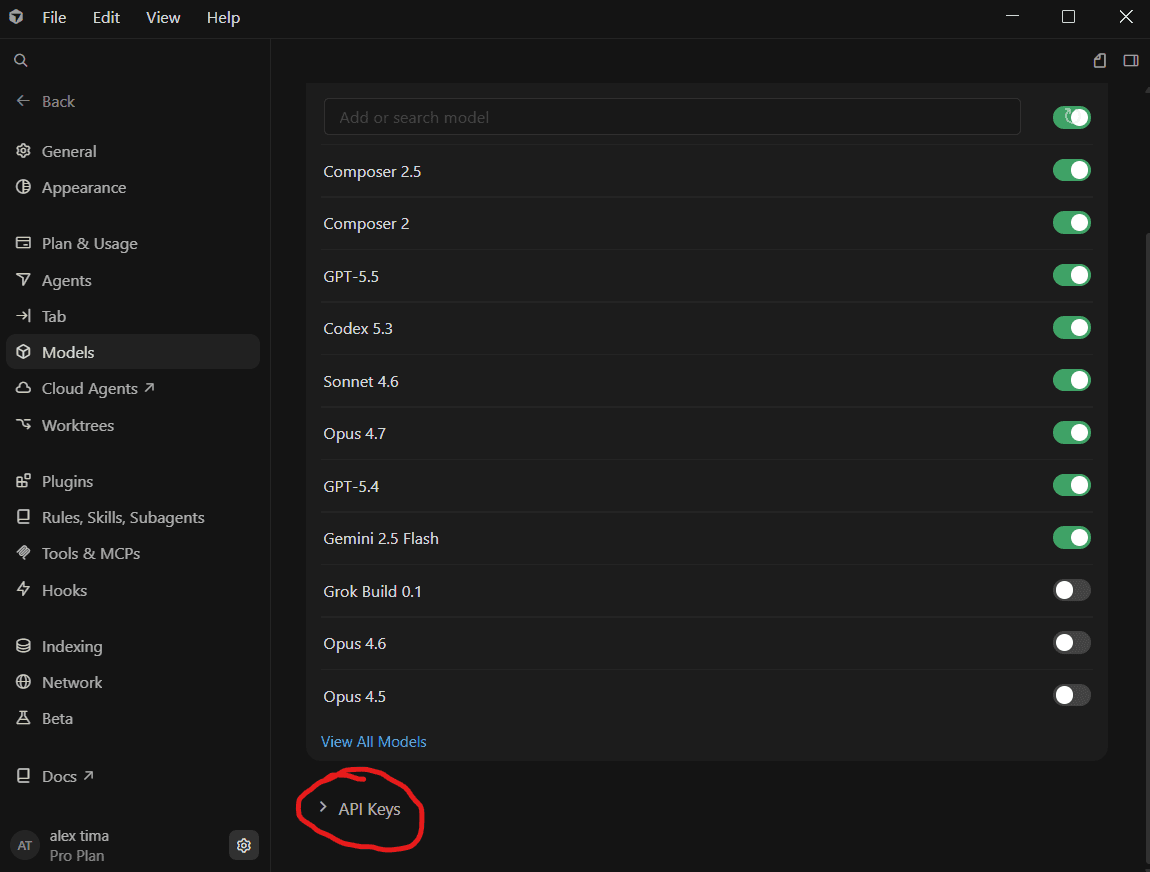Disable the Opus 4.7 toggle
1150x872 pixels.
pyautogui.click(x=1072, y=433)
